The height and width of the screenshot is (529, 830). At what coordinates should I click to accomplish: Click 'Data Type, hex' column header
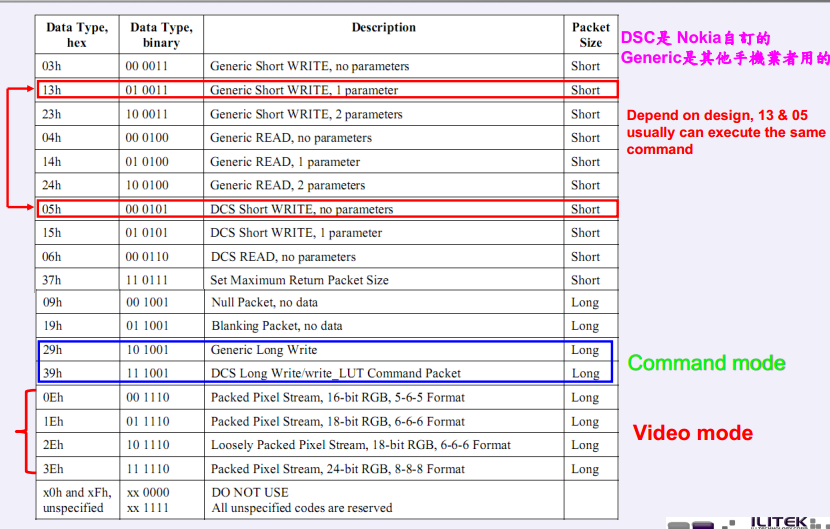point(77,35)
